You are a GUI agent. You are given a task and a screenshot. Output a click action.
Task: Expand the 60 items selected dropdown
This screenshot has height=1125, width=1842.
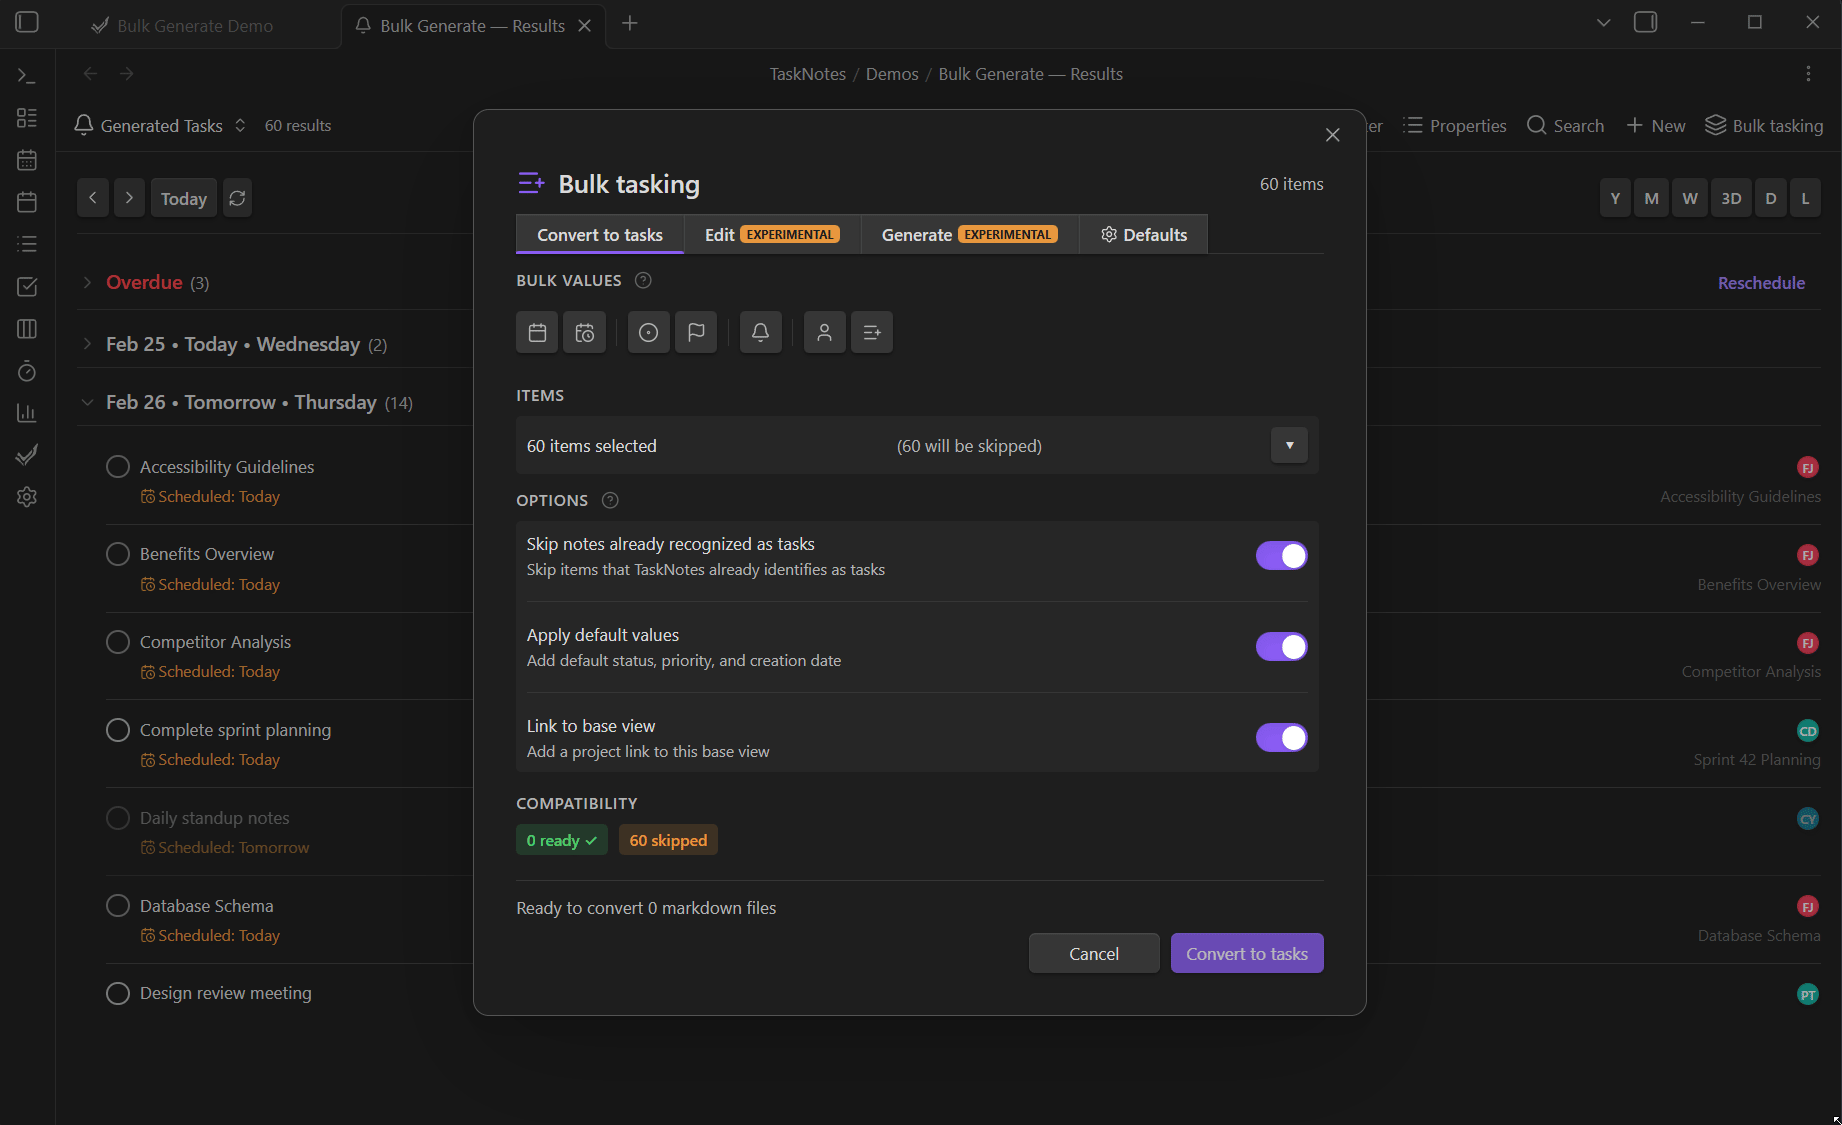point(1289,446)
